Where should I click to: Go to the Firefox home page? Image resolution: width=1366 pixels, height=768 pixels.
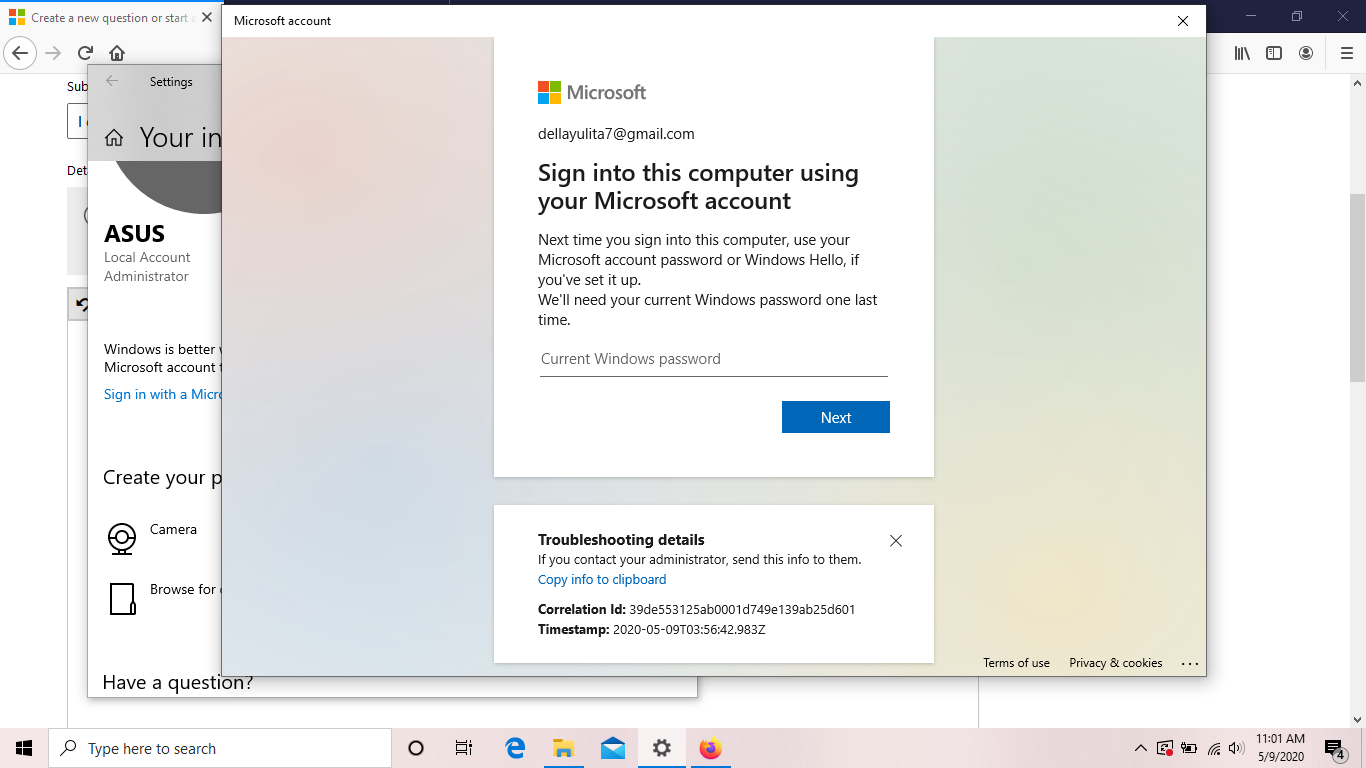(117, 53)
